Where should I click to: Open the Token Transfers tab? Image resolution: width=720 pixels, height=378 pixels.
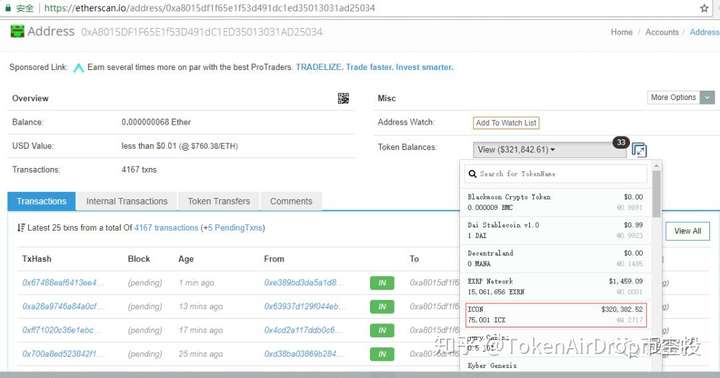219,201
